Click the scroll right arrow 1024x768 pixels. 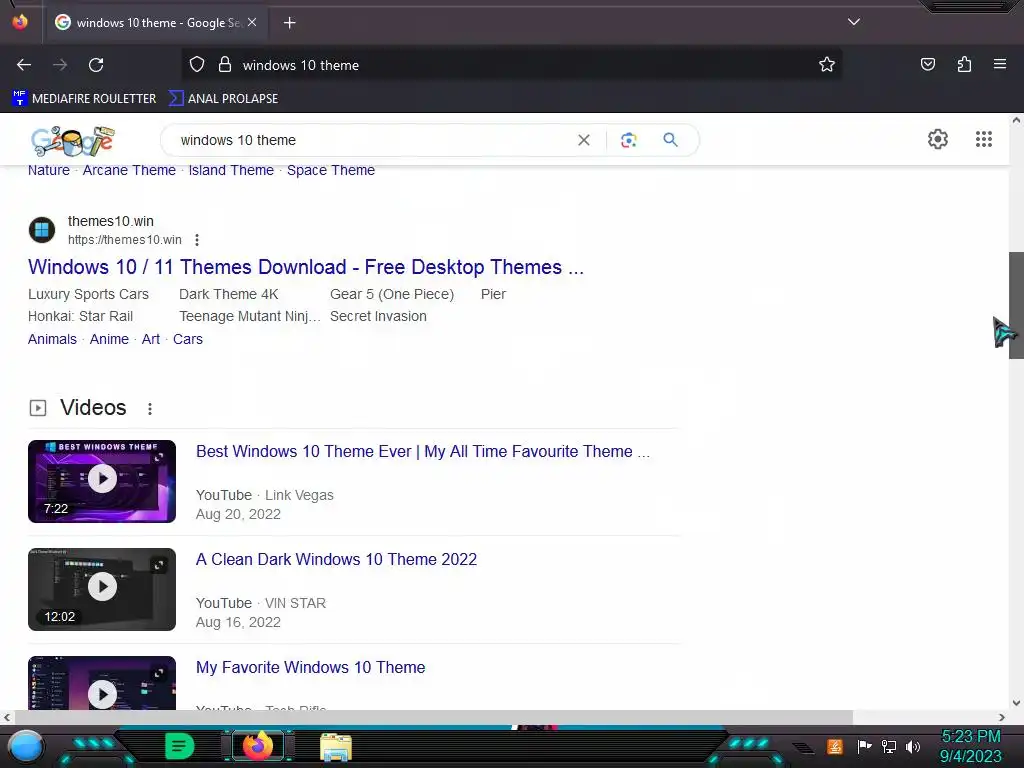click(1002, 717)
